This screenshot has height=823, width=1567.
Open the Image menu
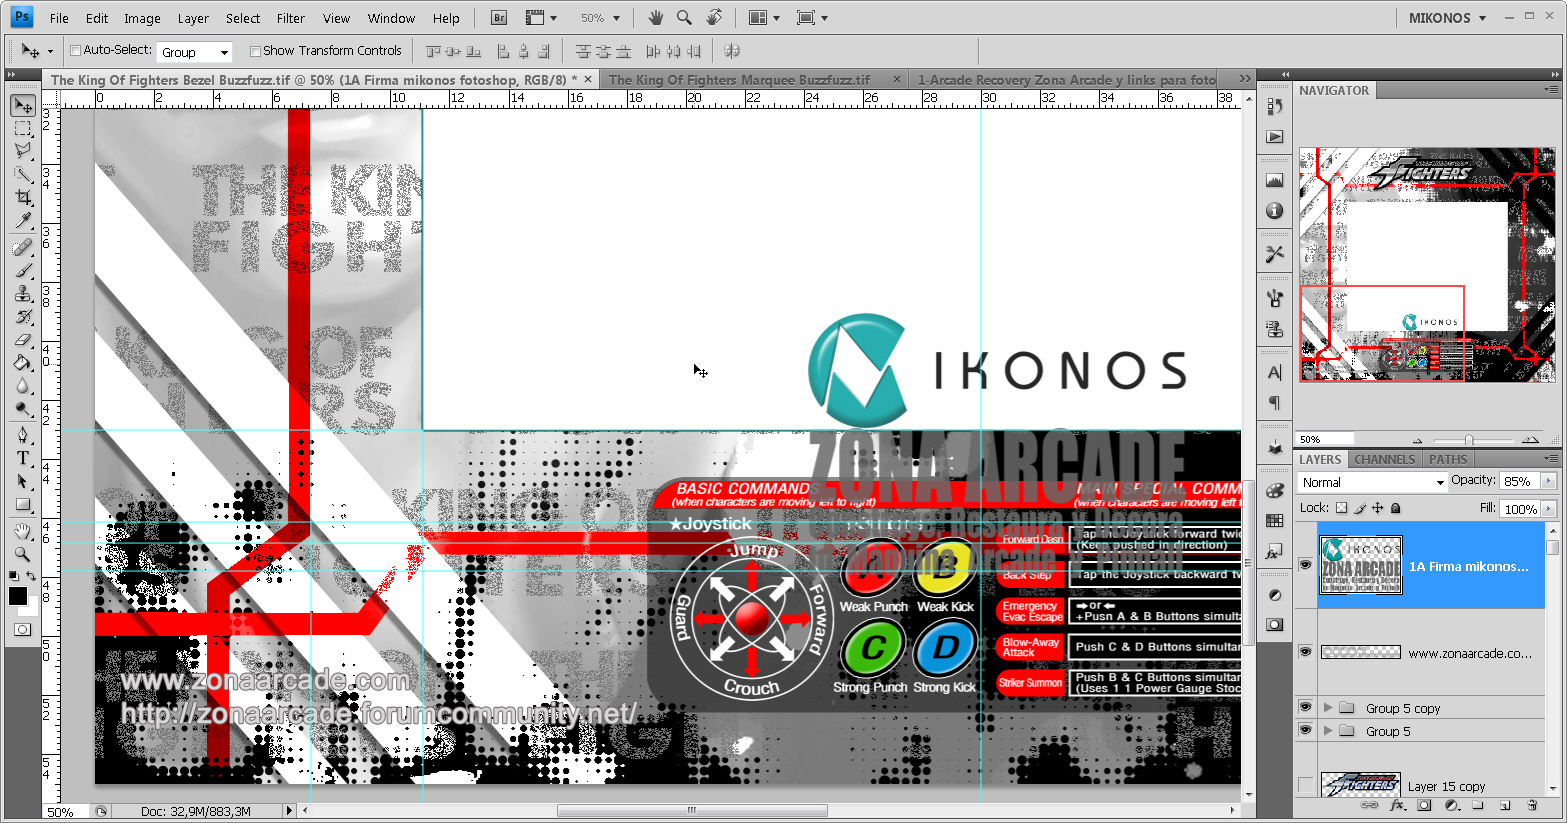click(x=142, y=18)
